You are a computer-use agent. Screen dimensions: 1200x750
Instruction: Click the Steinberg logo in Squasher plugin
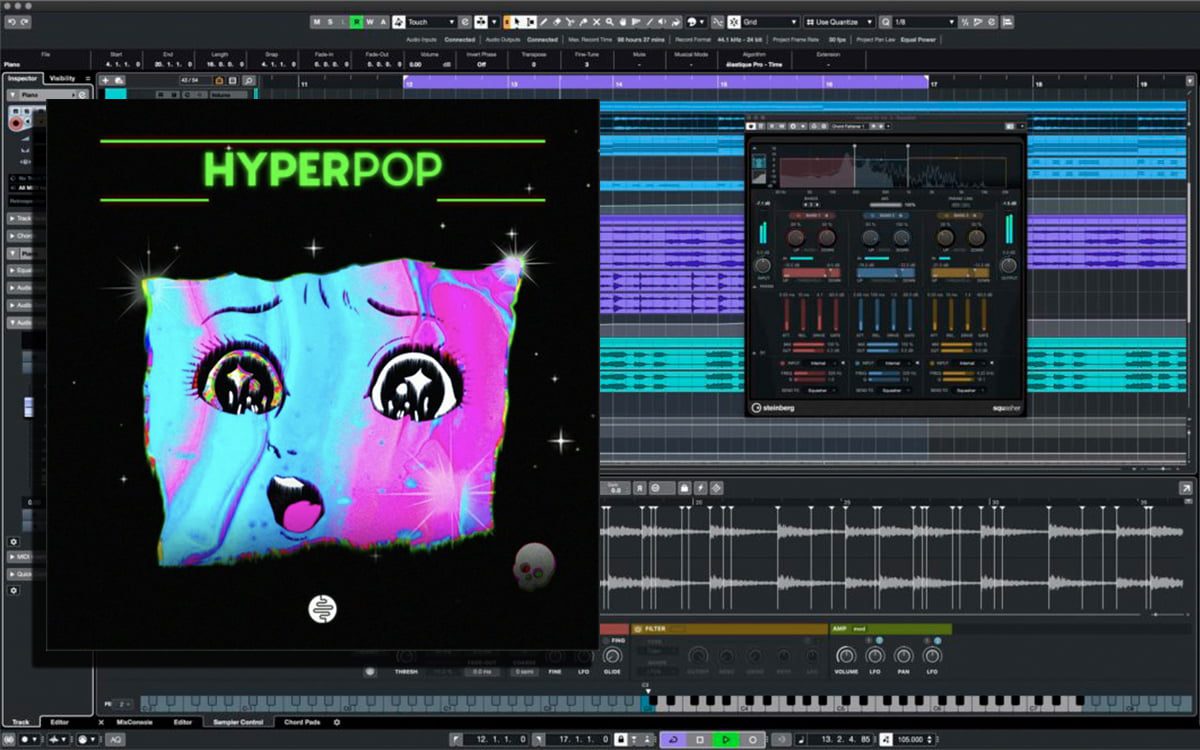click(x=775, y=407)
